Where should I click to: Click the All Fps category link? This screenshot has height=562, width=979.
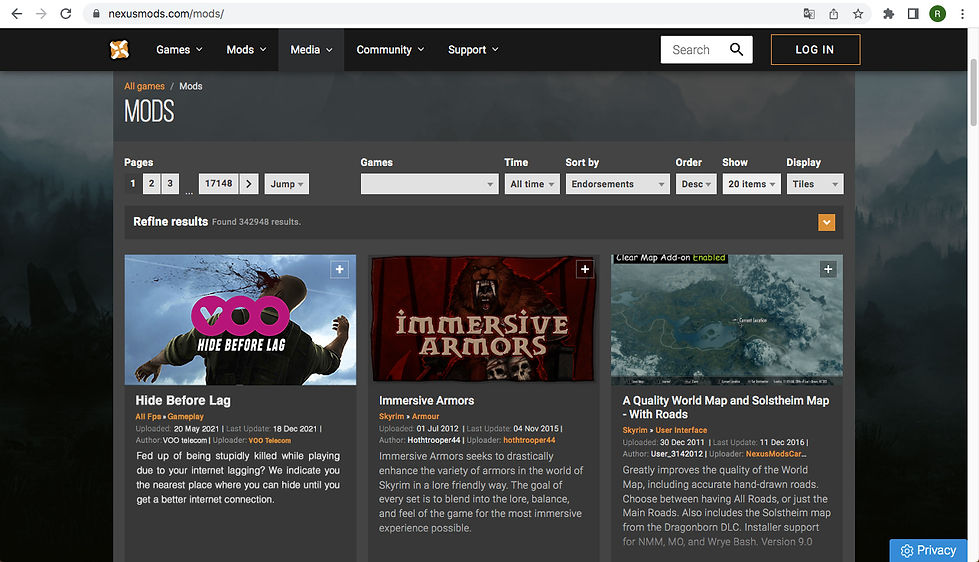tap(148, 417)
